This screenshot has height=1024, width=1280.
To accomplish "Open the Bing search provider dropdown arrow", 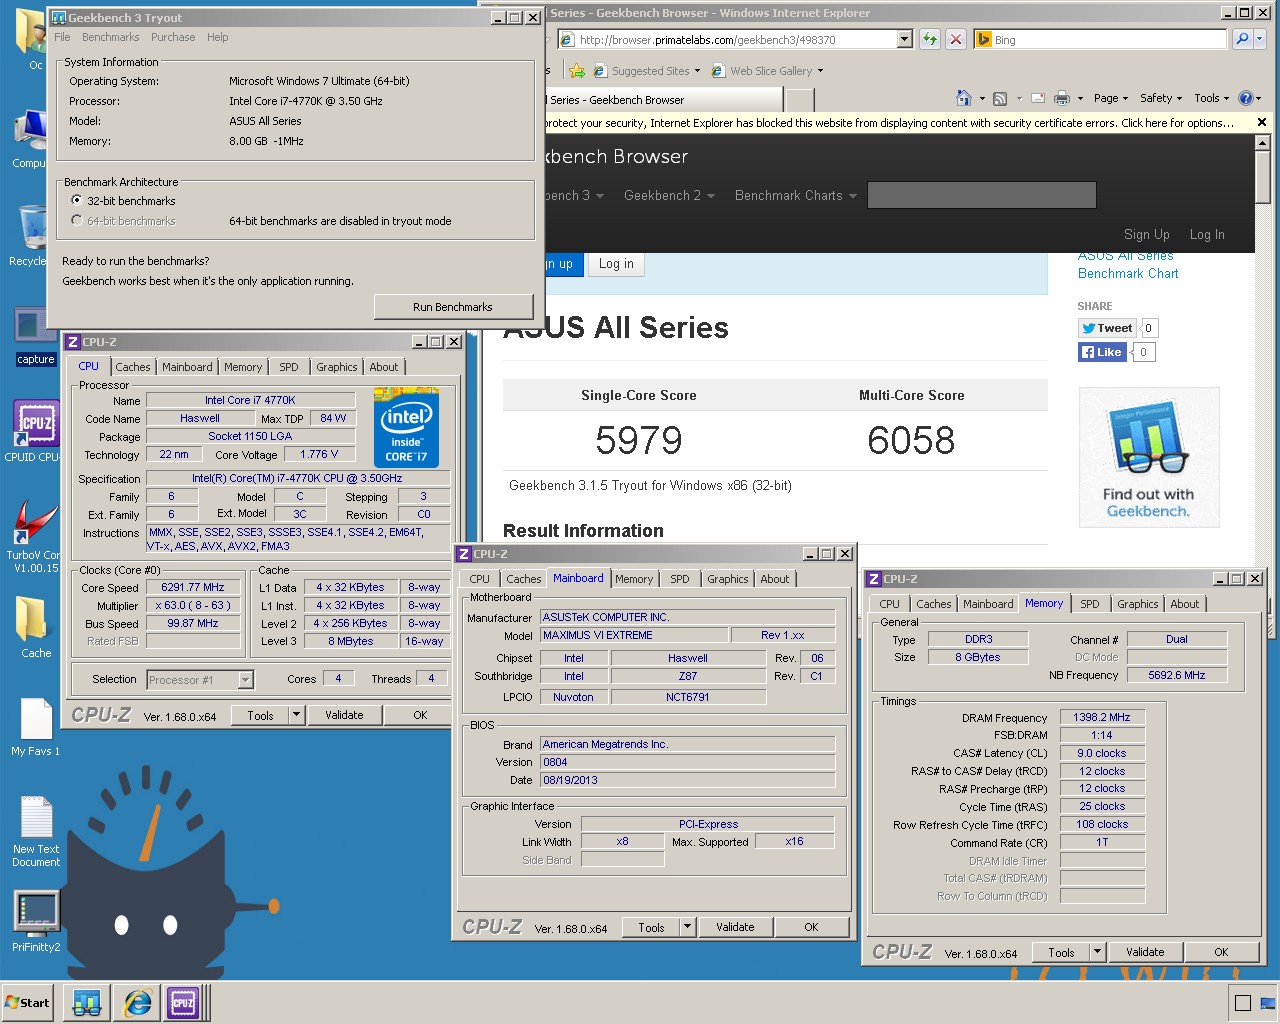I will [1260, 39].
